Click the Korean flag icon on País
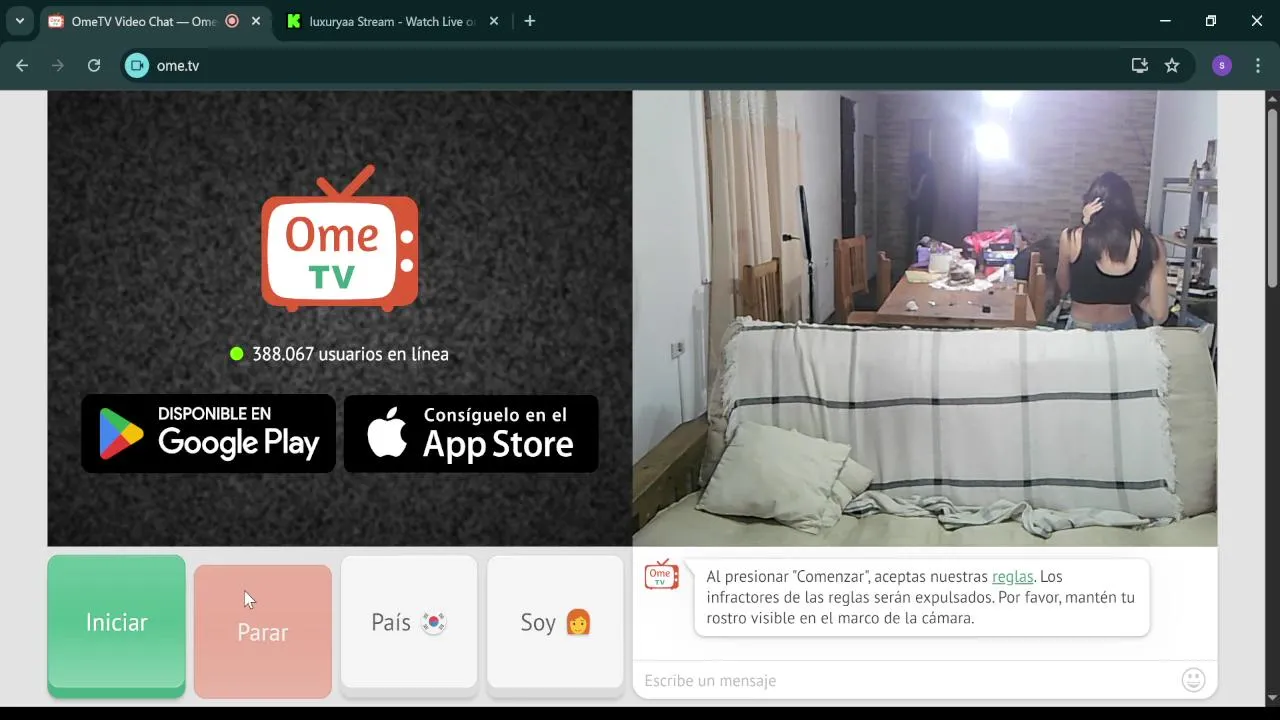Viewport: 1280px width, 720px height. pyautogui.click(x=433, y=623)
